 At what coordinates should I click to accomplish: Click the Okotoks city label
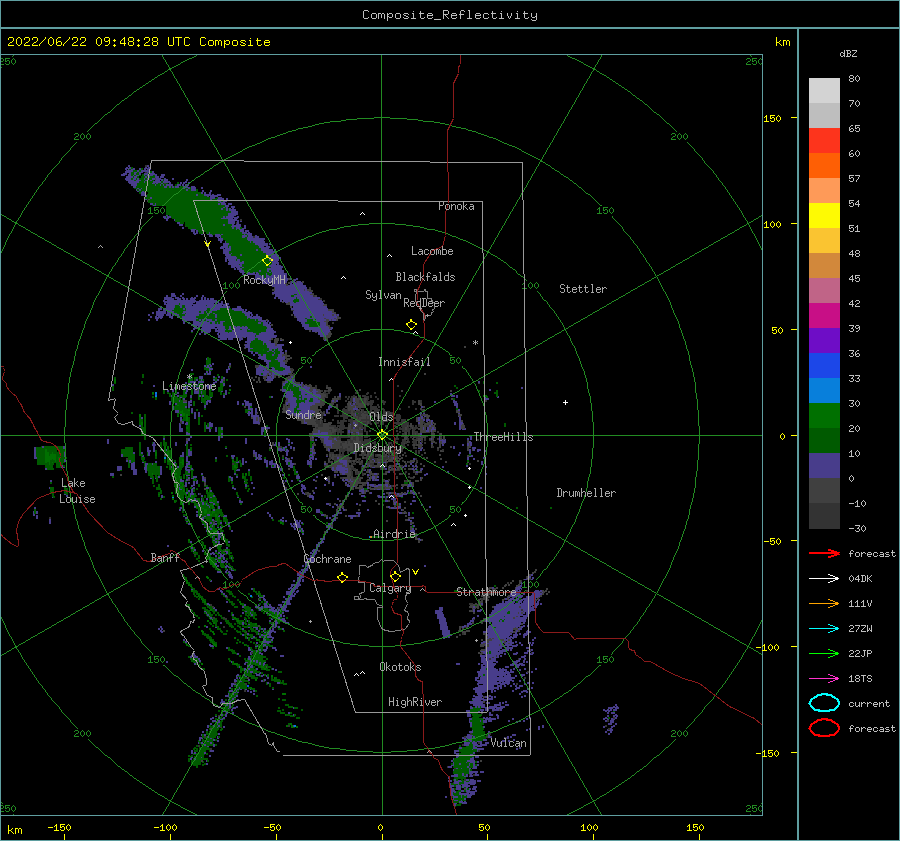[x=400, y=667]
